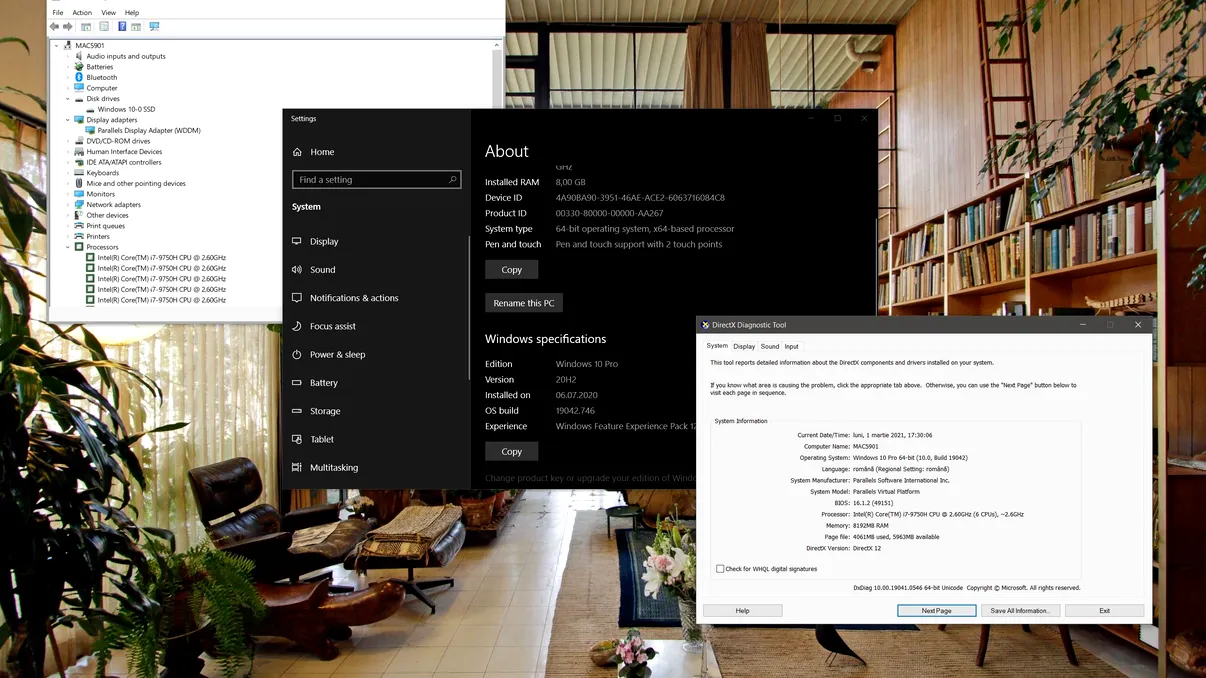
Task: Switch to the Input tab in DirectX Diagnostic Tool
Action: tap(791, 345)
